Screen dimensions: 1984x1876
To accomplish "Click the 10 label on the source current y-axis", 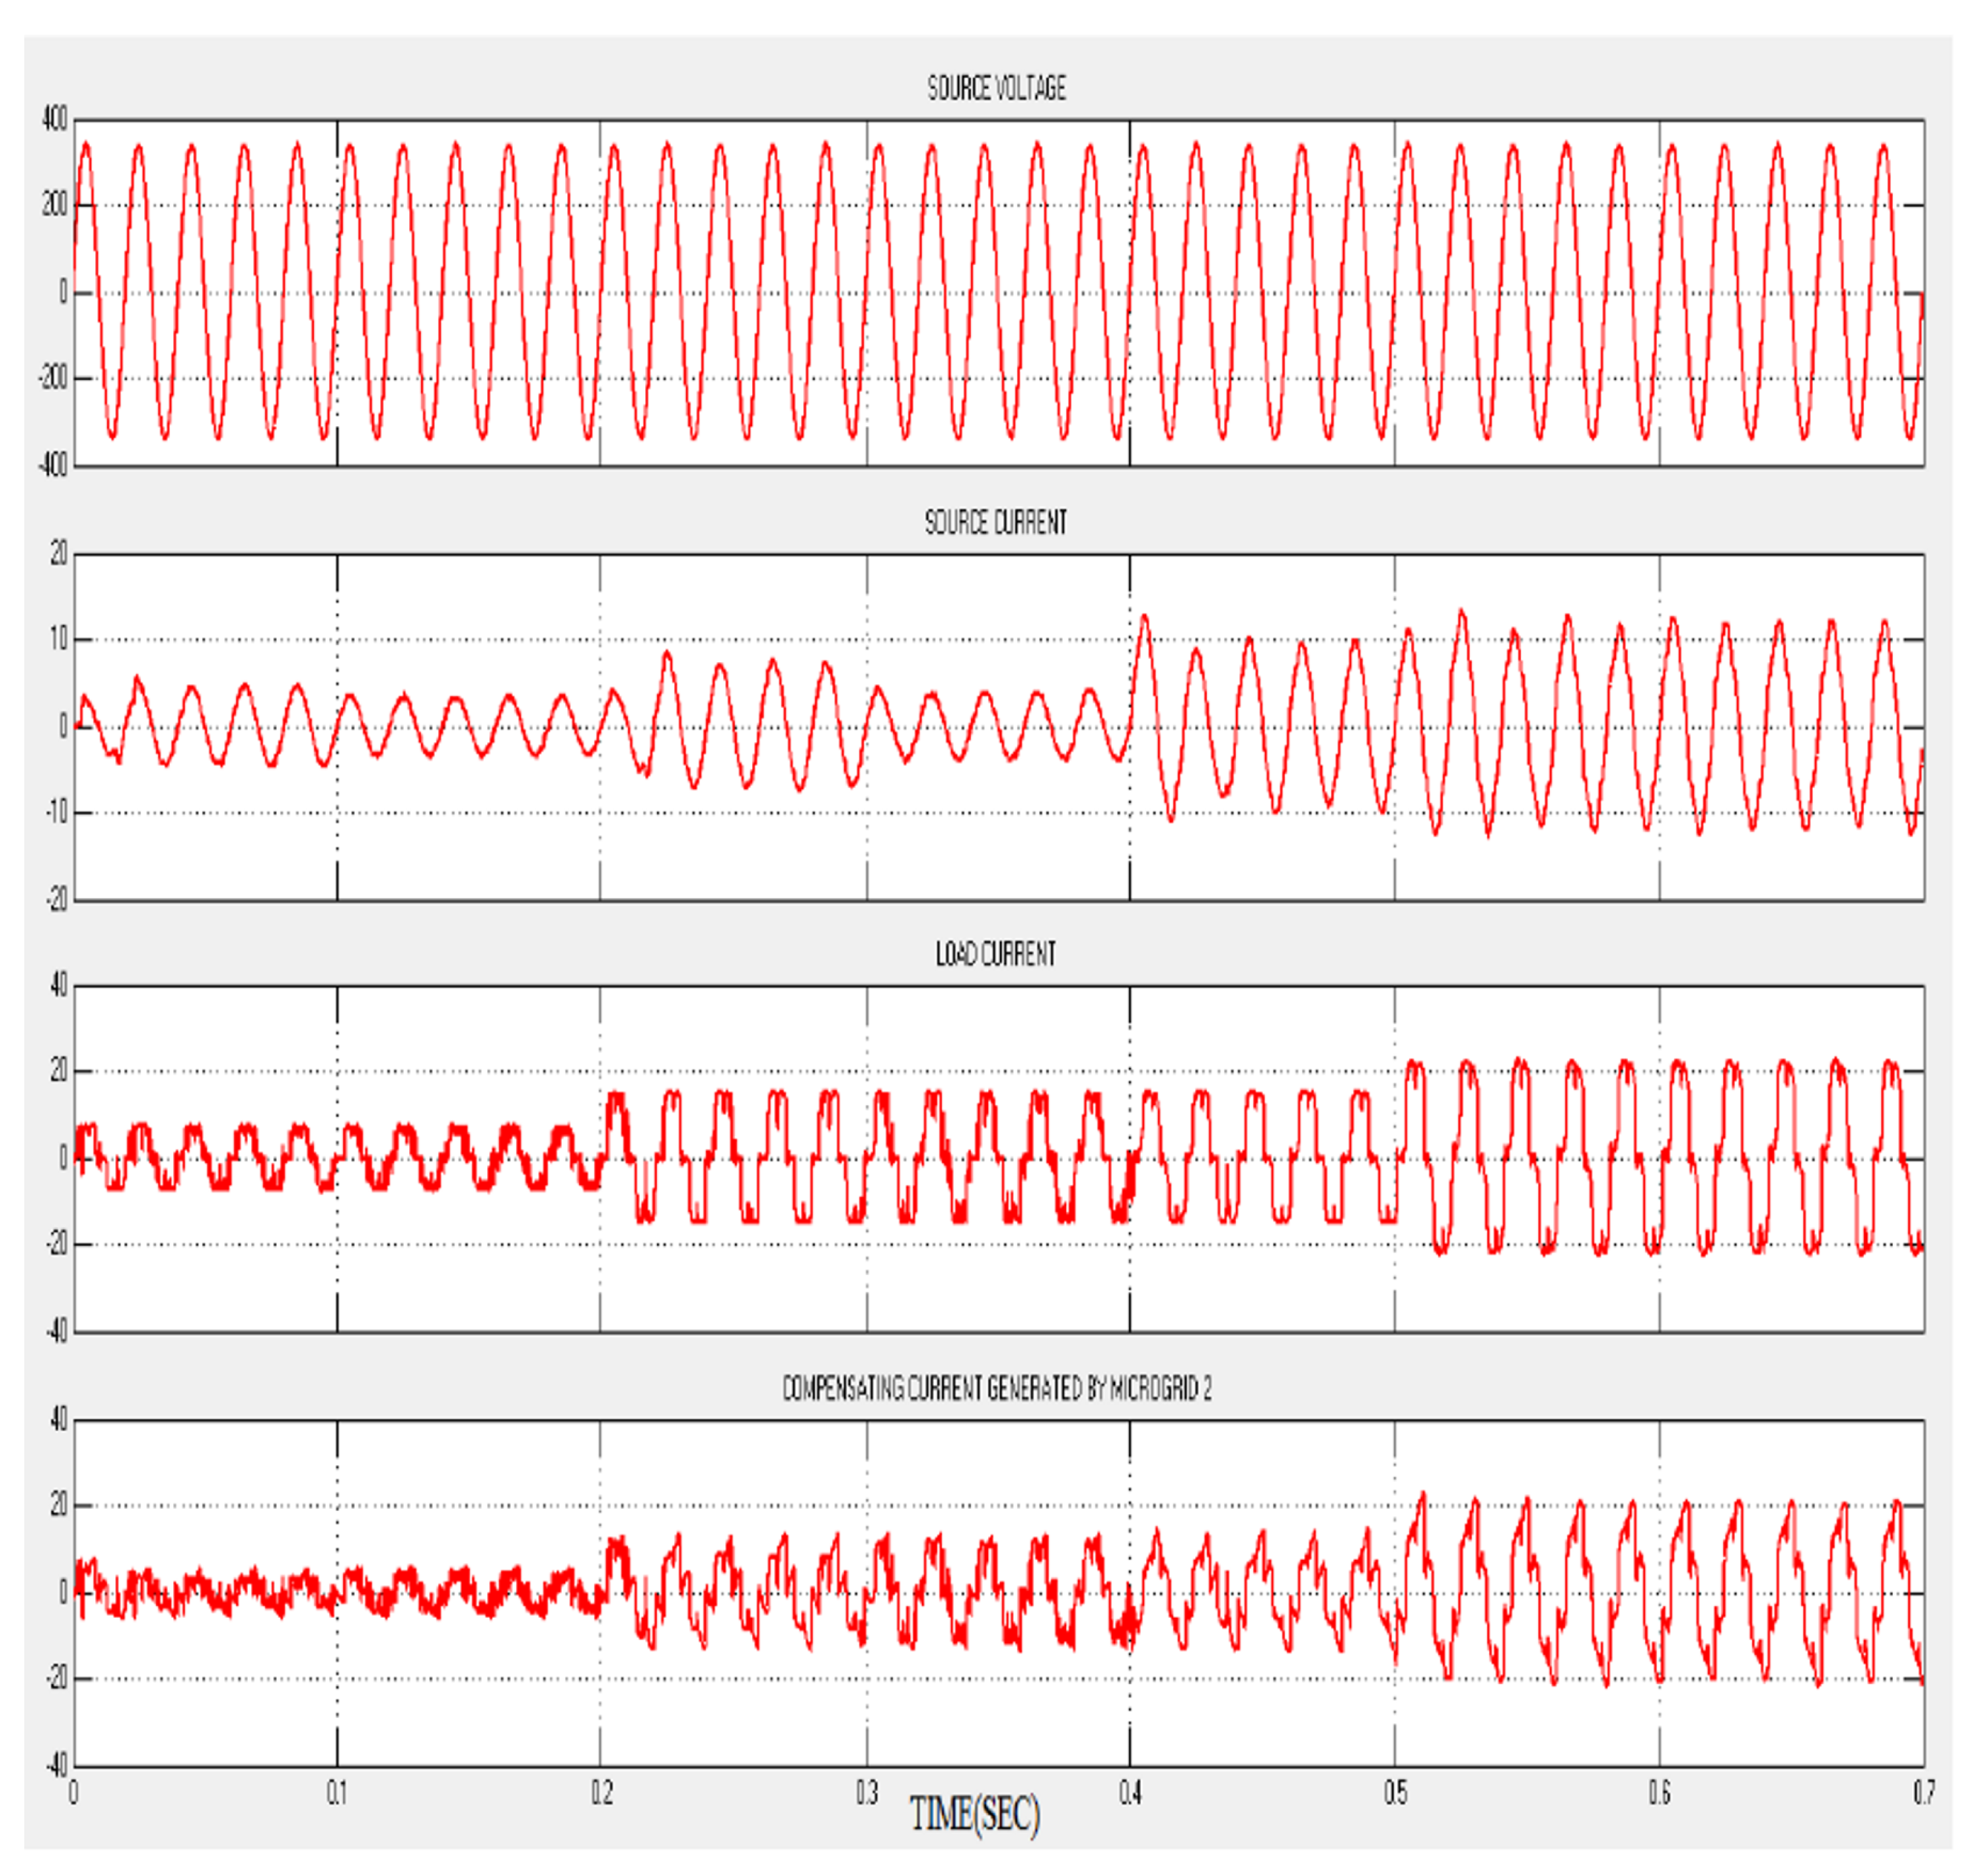I will [x=59, y=639].
